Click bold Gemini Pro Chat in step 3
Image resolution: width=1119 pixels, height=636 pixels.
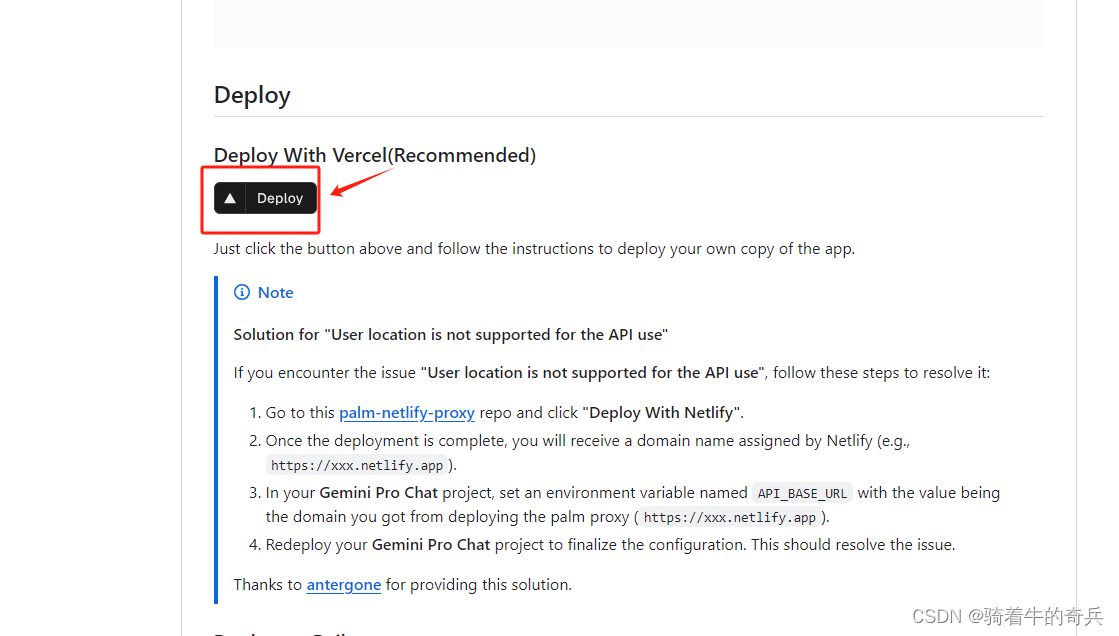pyautogui.click(x=379, y=493)
